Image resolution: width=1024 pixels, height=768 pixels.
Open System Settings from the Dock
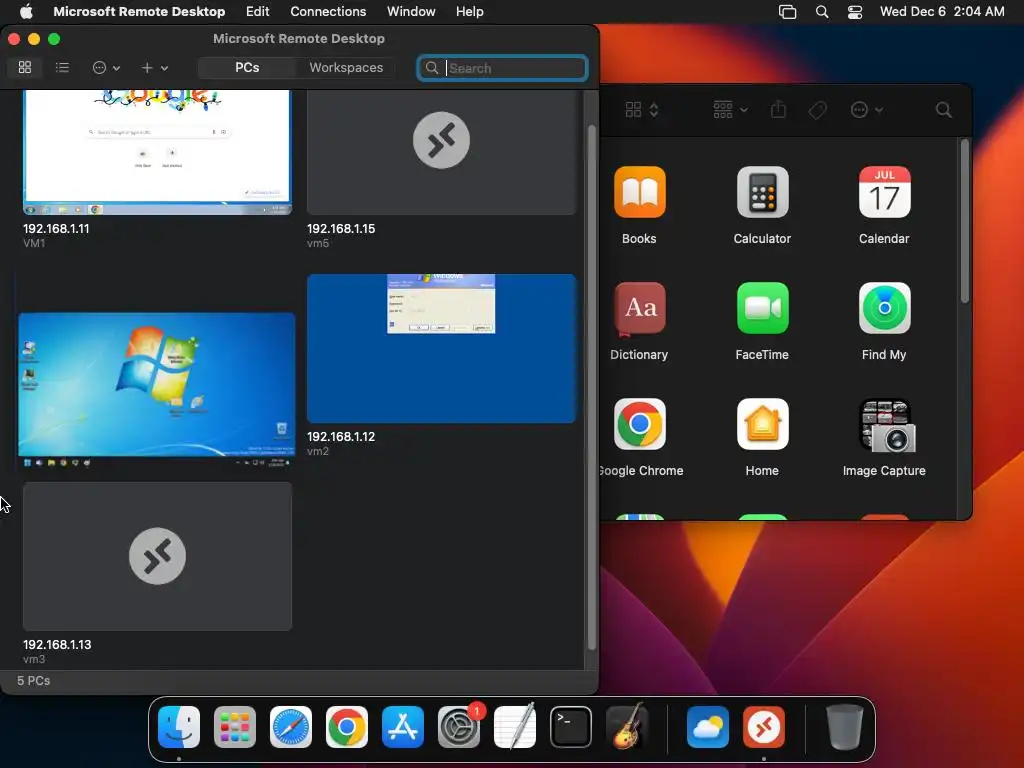click(458, 727)
